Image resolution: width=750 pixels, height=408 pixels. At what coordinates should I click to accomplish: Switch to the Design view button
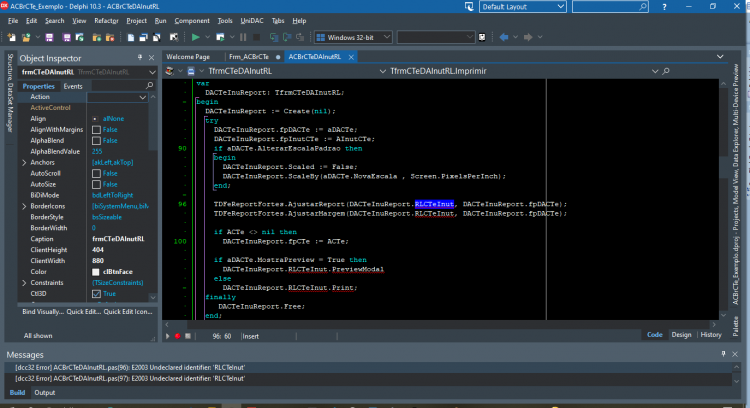coord(681,335)
